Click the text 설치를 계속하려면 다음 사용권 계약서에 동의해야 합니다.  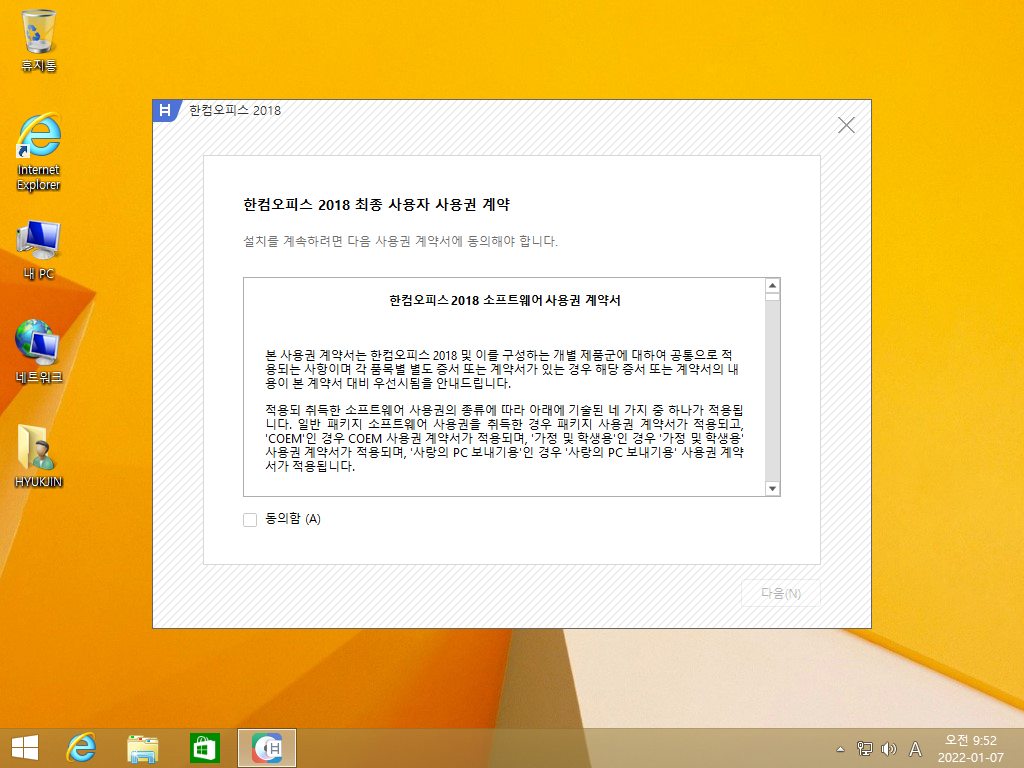[400, 241]
